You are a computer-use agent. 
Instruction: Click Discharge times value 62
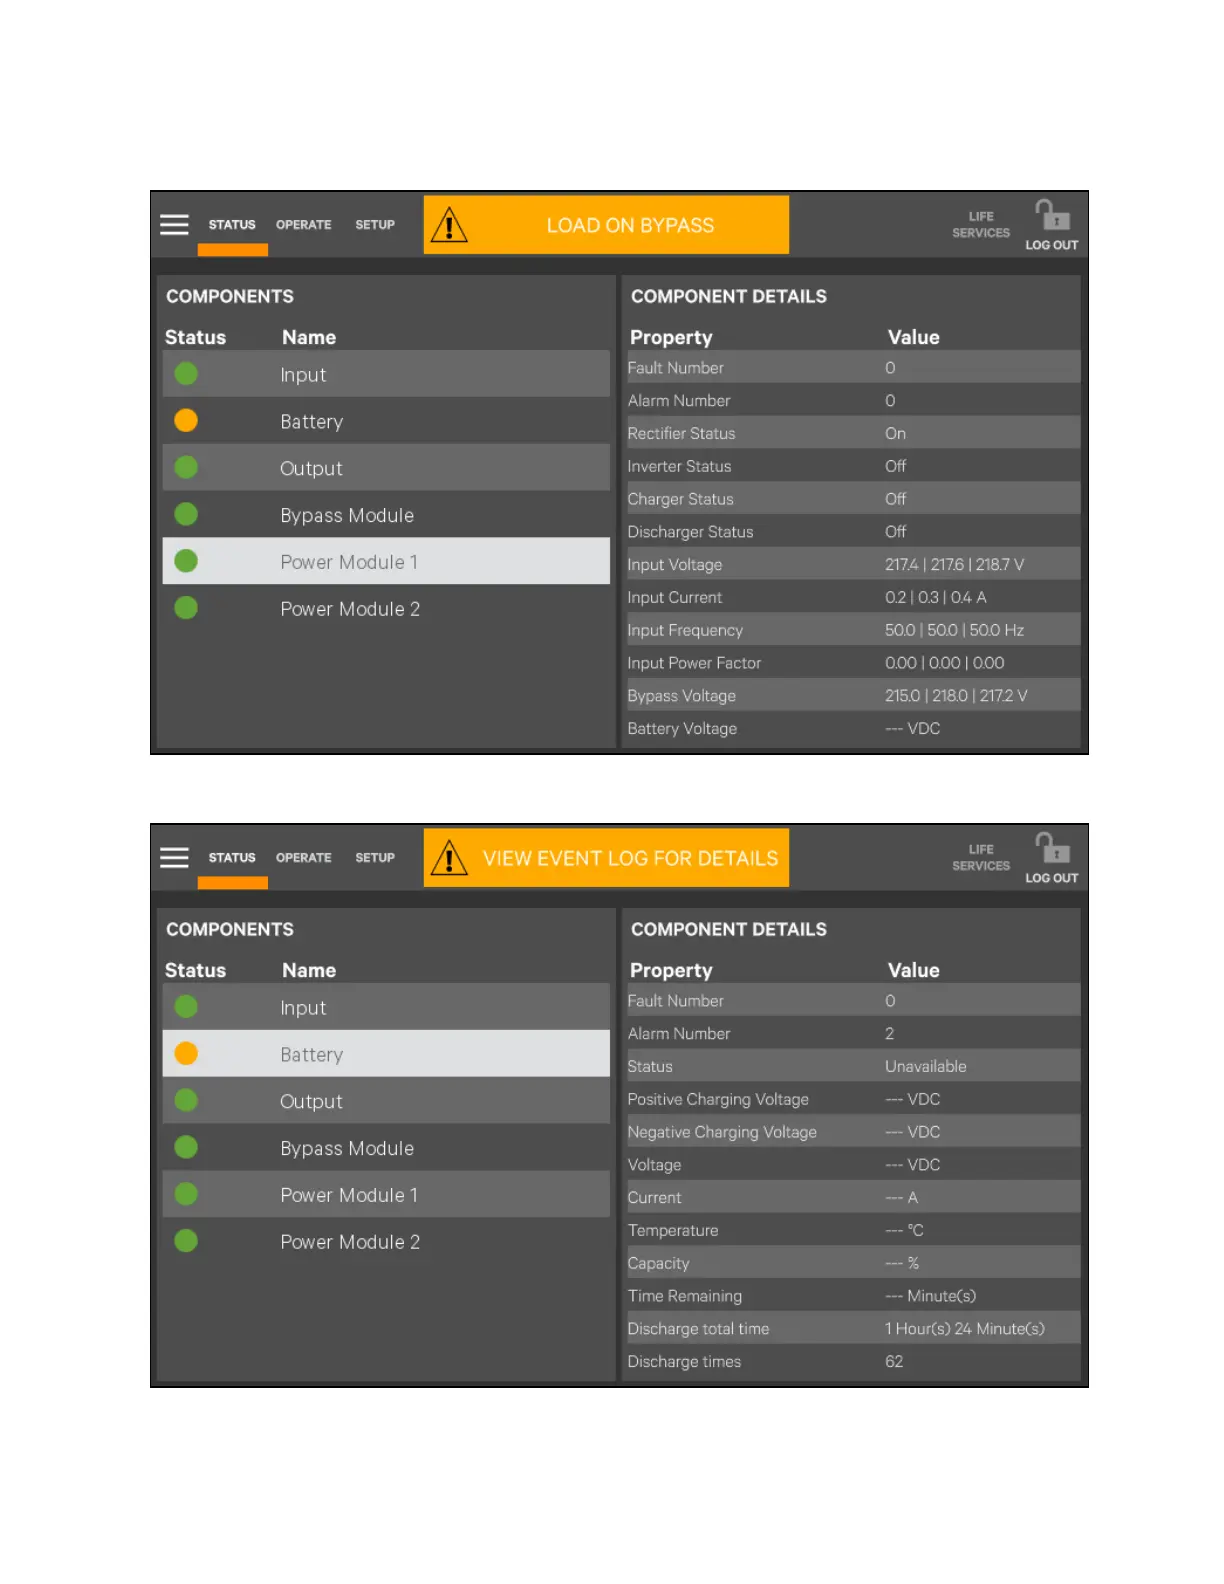894,1362
